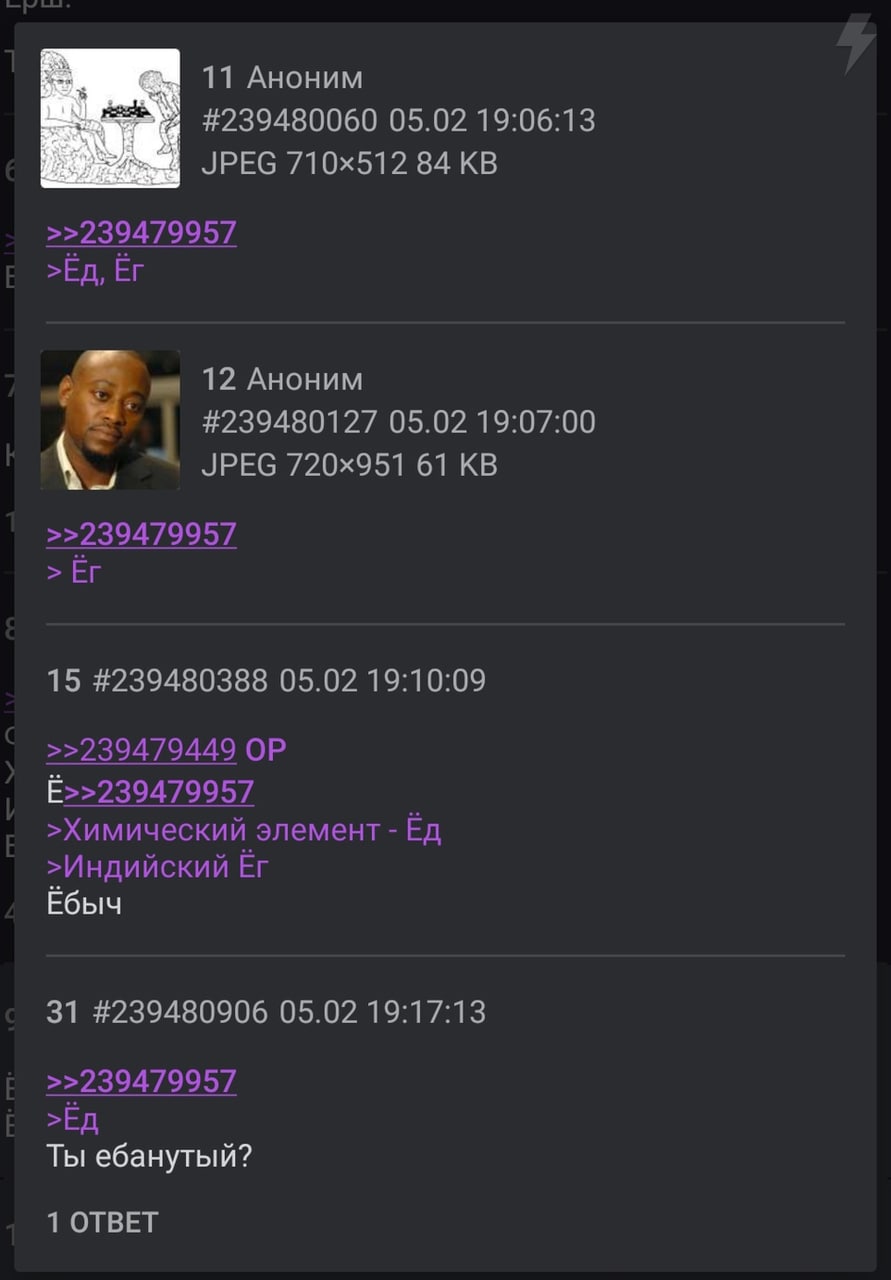891x1280 pixels.
Task: Open the chess drawing thumbnail in post 11
Action: pos(110,118)
